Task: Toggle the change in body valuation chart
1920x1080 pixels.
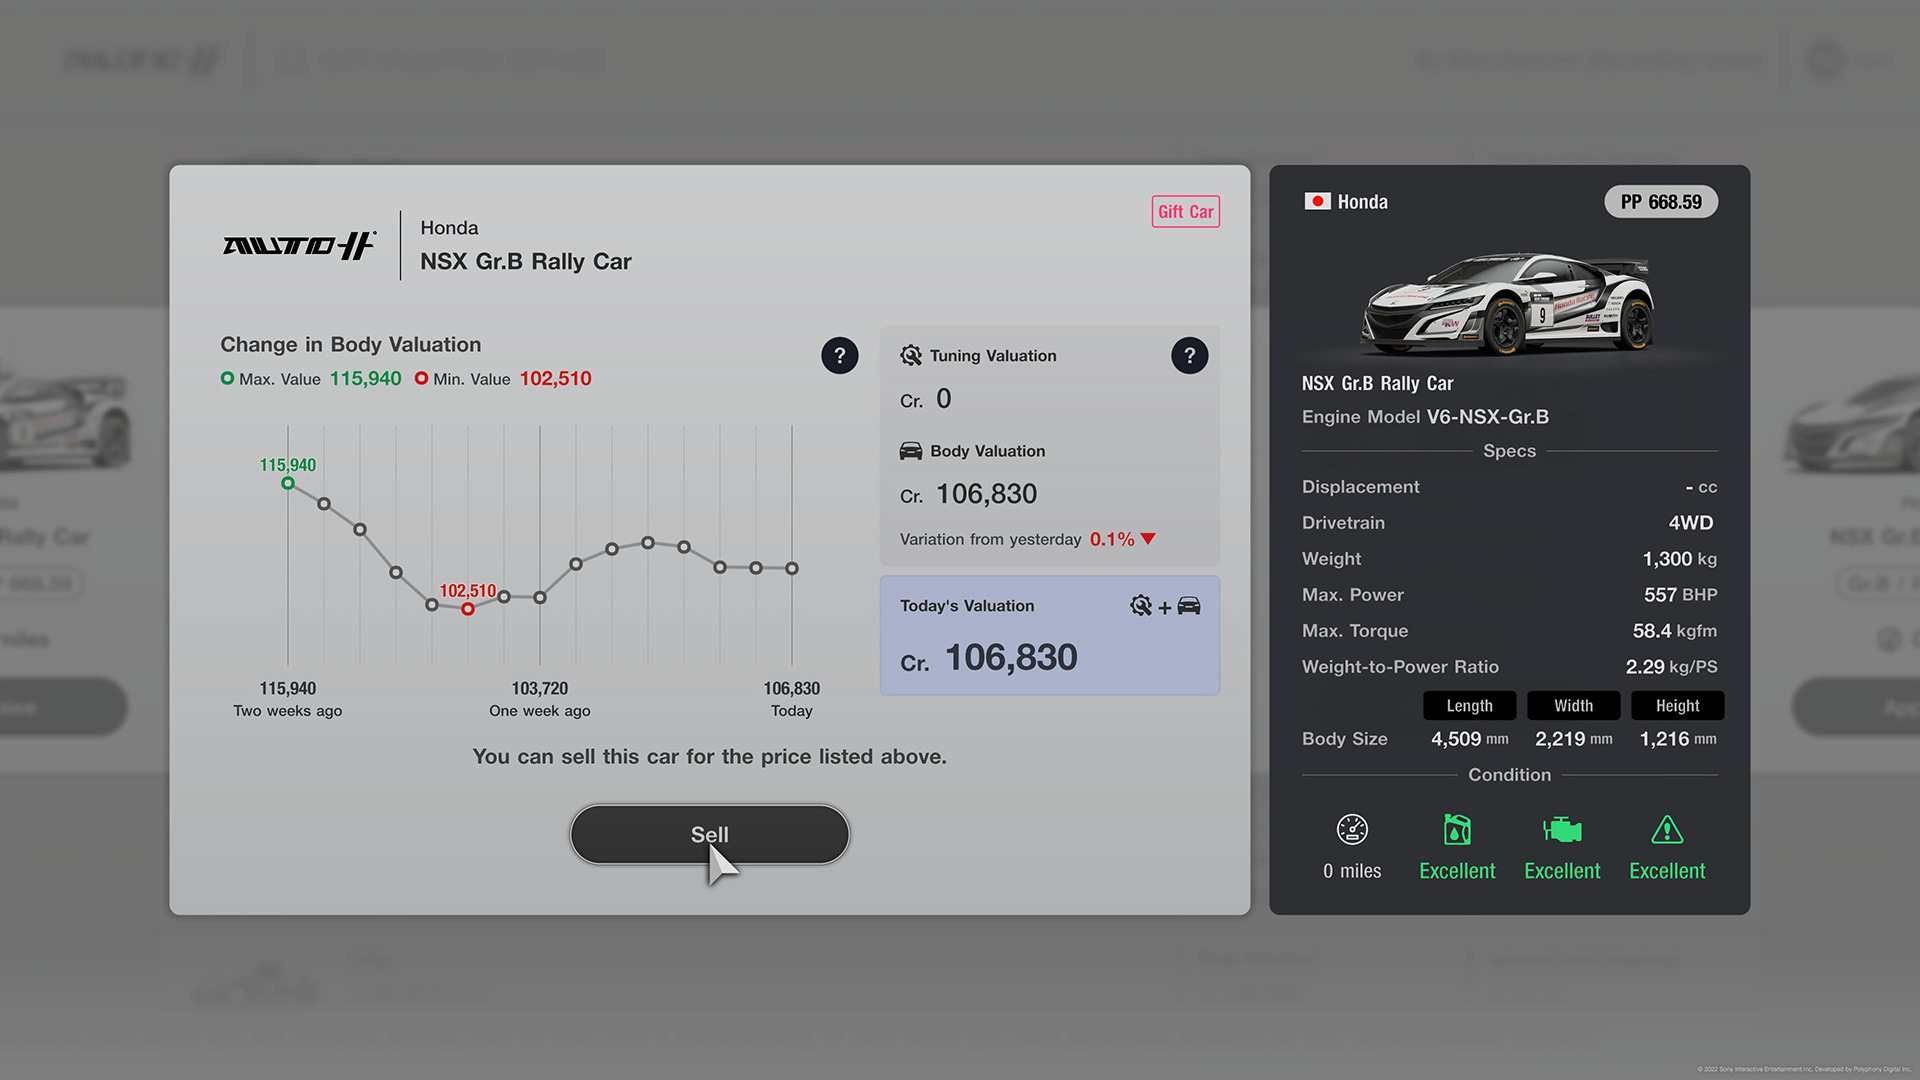Action: tap(839, 355)
